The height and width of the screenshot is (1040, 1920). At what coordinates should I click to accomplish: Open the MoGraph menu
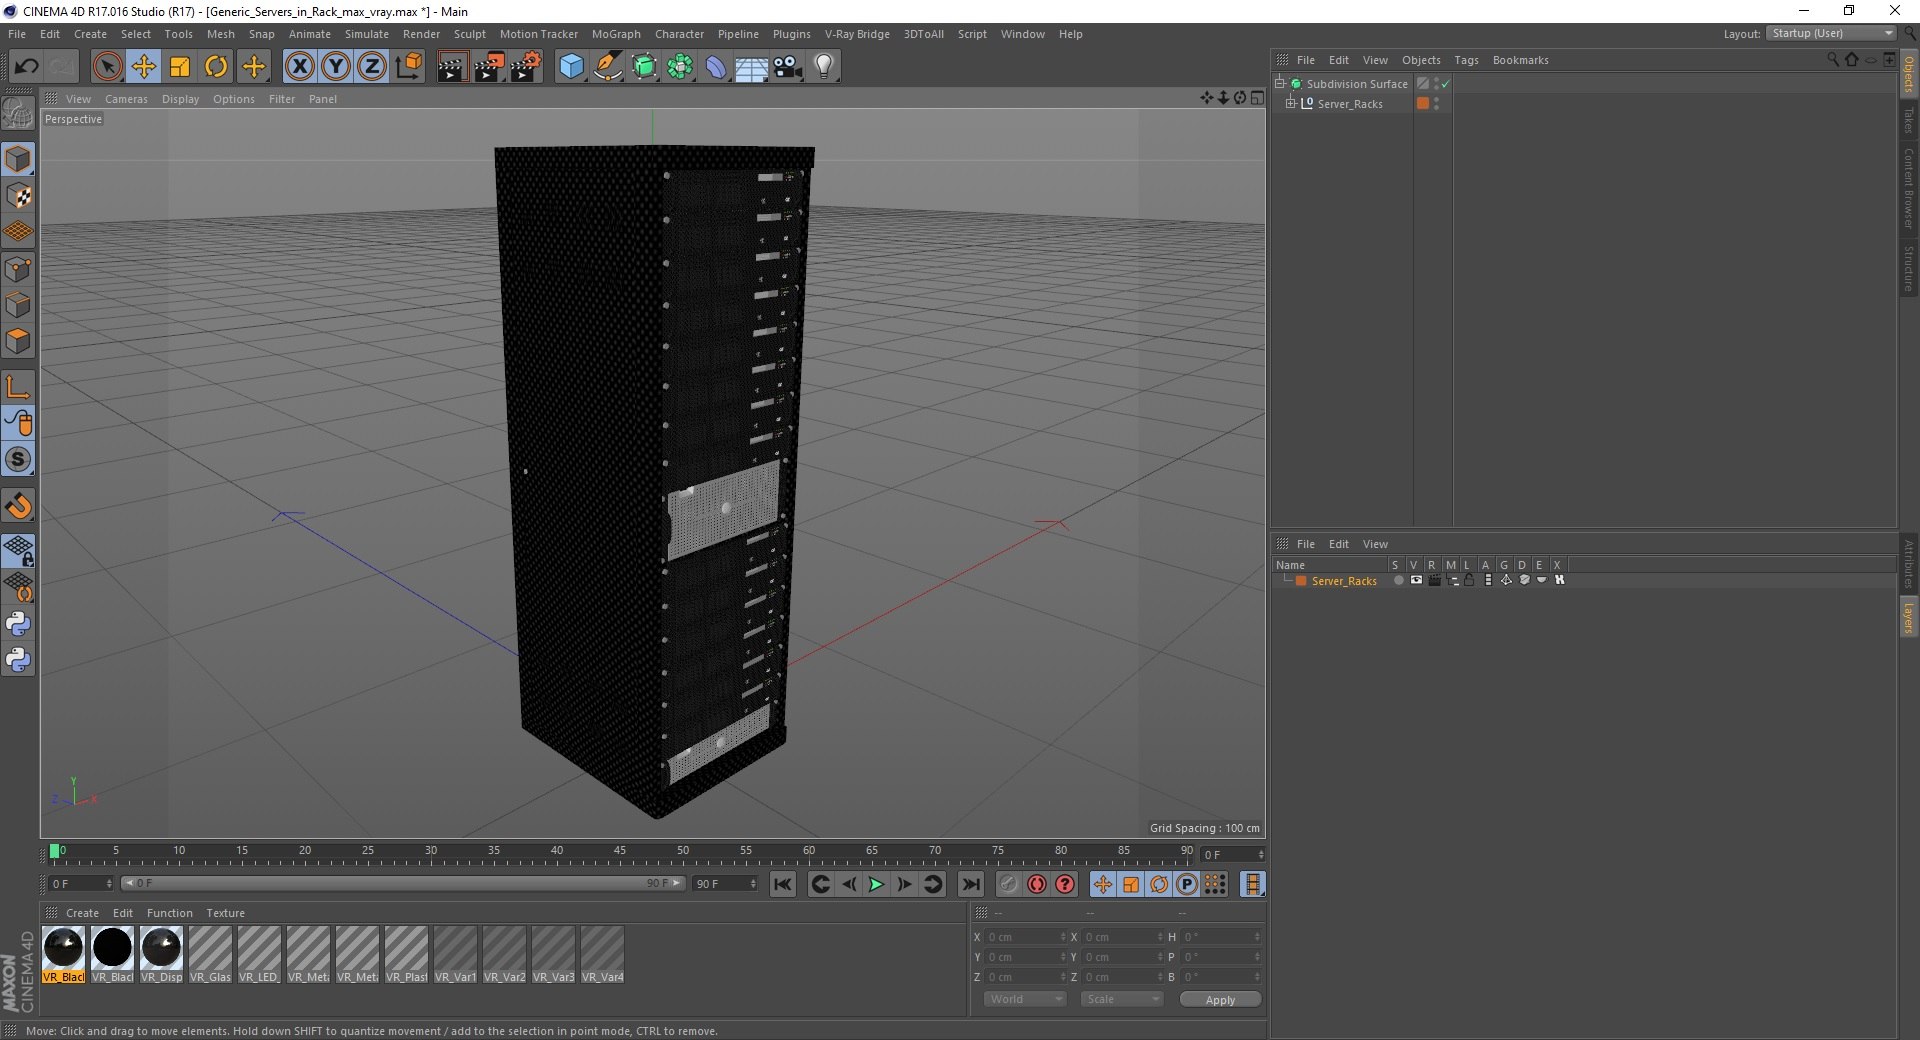[x=616, y=34]
